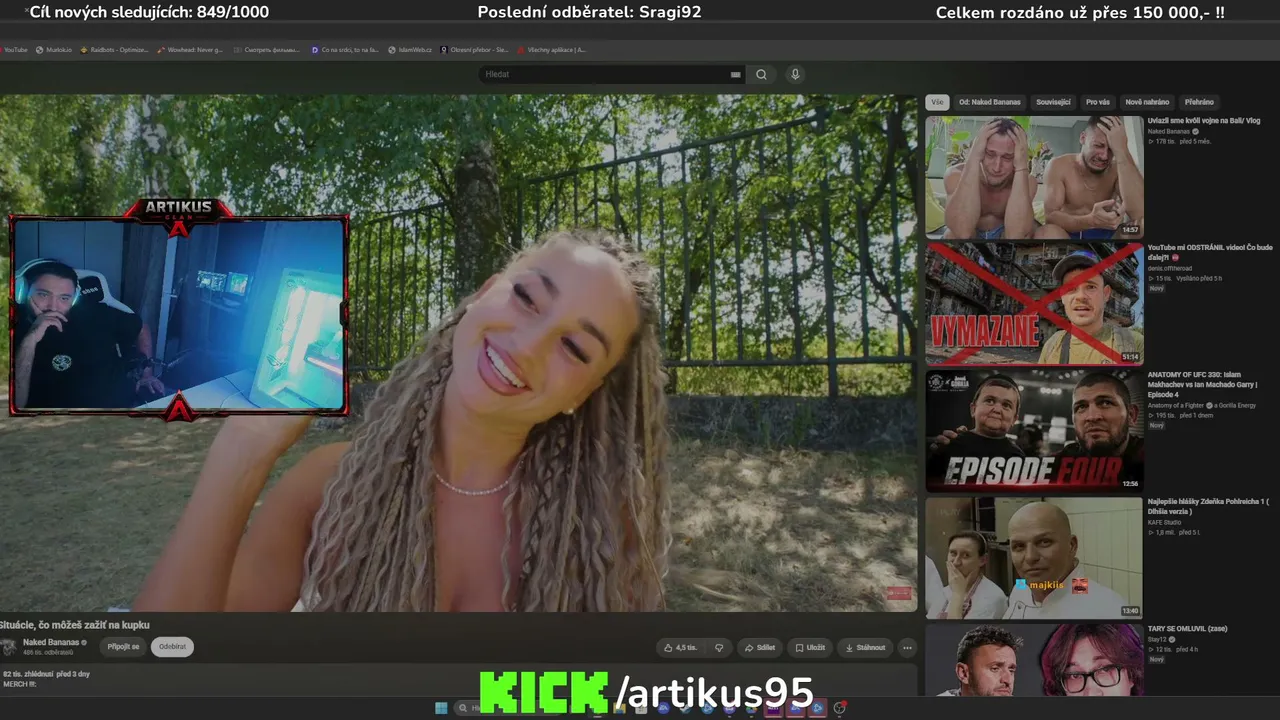
Task: Open the IslamWeb.cz bookmark
Action: coord(411,49)
